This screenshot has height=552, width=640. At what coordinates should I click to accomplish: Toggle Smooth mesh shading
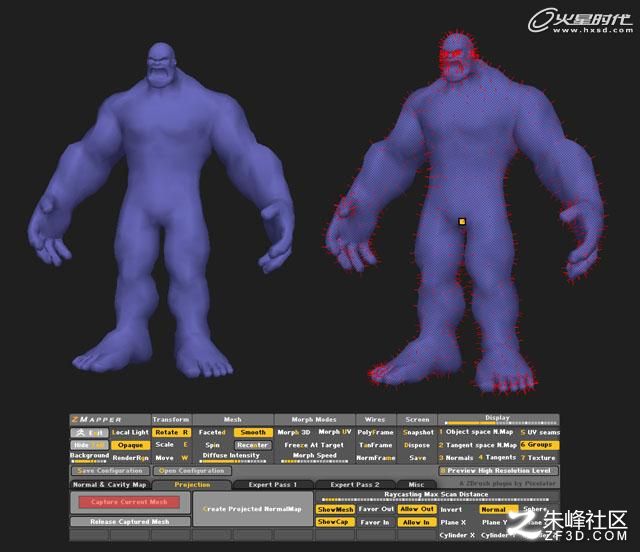[253, 432]
